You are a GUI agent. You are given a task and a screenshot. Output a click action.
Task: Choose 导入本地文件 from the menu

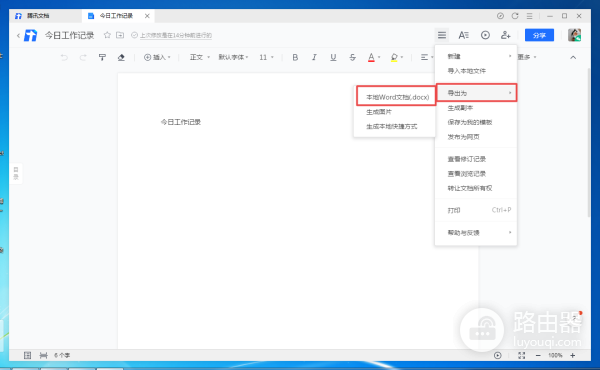click(476, 71)
